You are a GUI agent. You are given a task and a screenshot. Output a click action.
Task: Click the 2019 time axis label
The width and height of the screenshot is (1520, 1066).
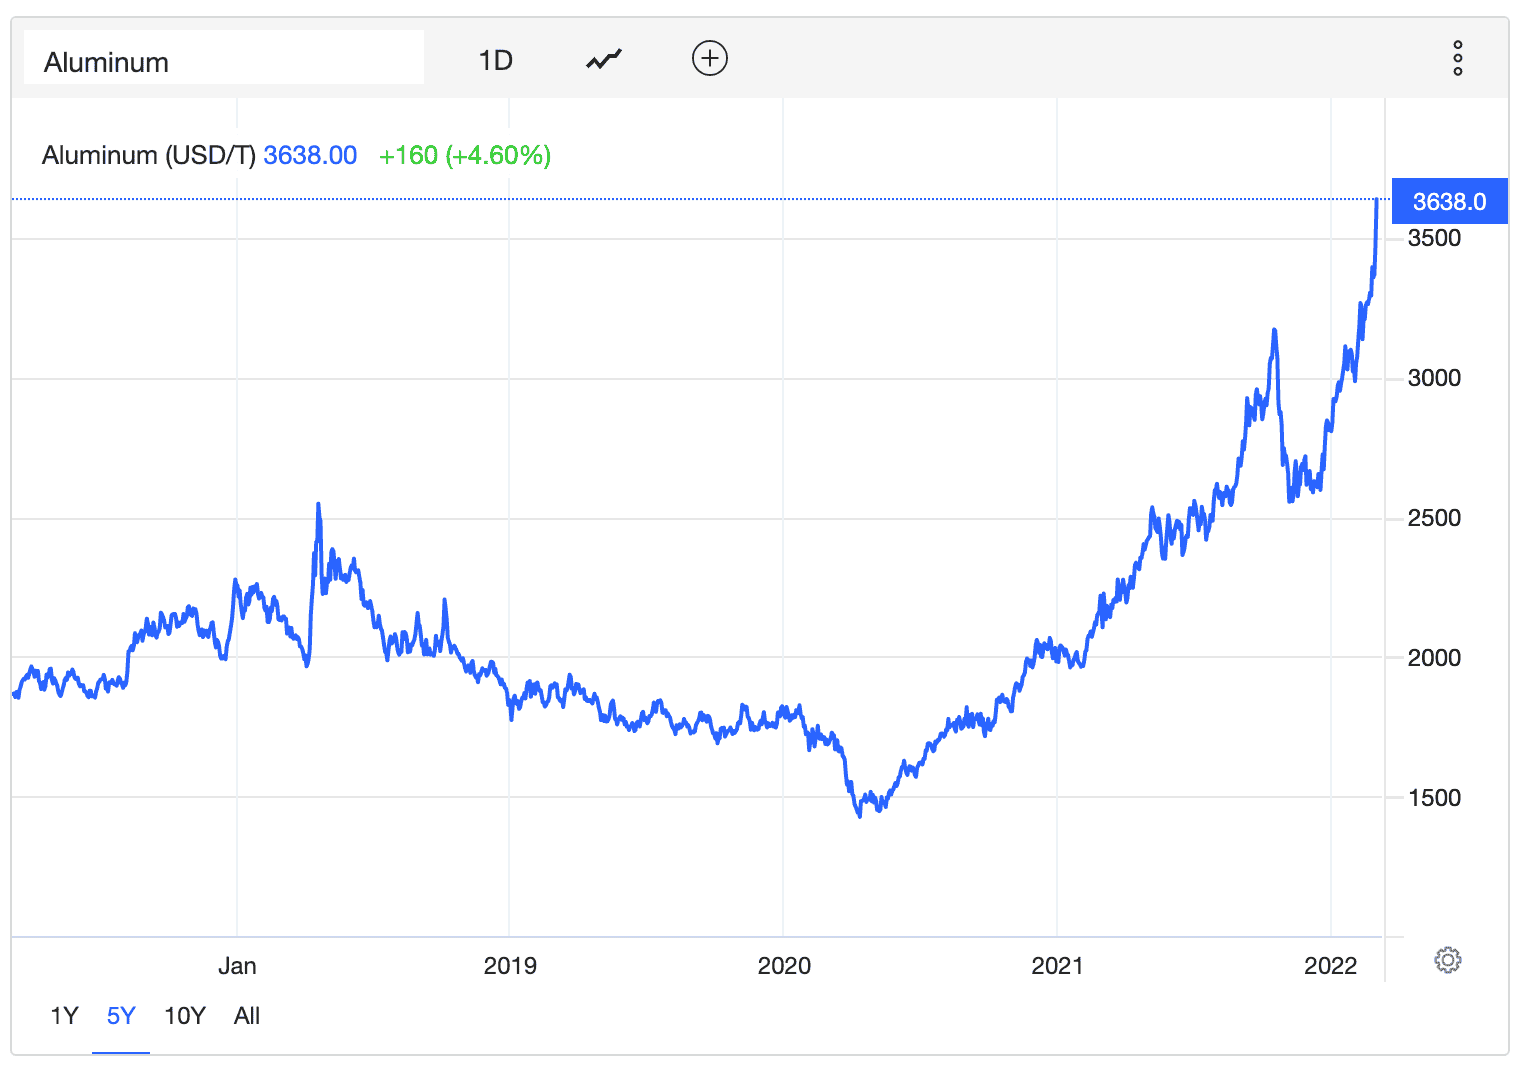point(510,966)
